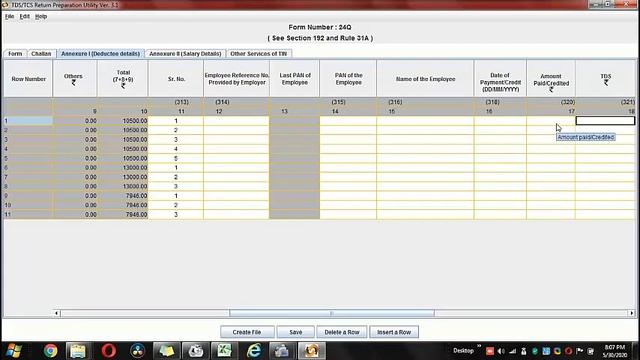Click the Total value 10500.00 in row 3
The height and width of the screenshot is (360, 640).
point(123,140)
